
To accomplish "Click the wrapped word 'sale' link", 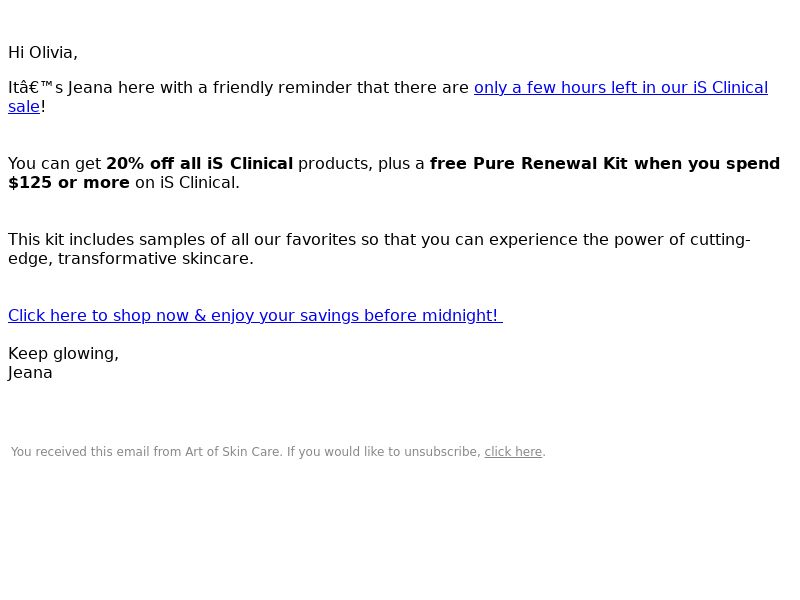I will pos(24,107).
